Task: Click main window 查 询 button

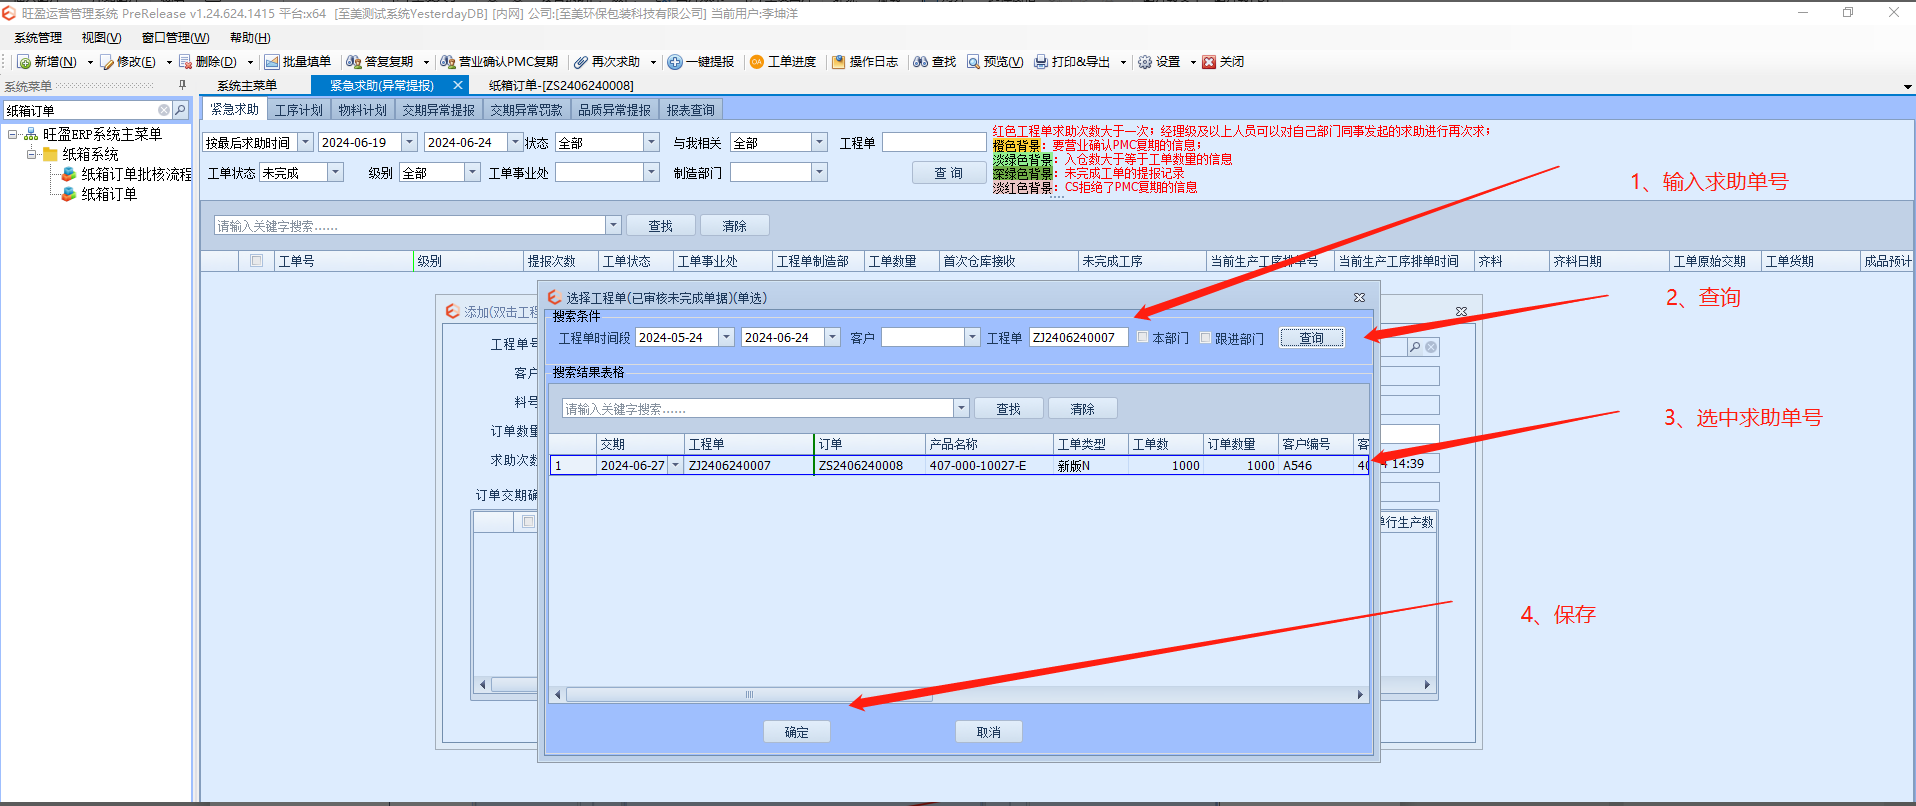Action: tap(948, 173)
